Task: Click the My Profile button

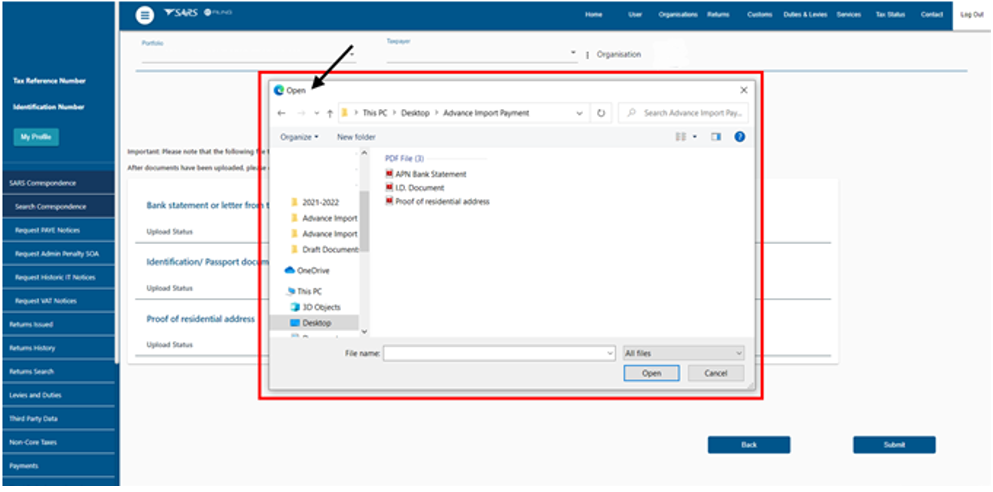Action: 36,137
